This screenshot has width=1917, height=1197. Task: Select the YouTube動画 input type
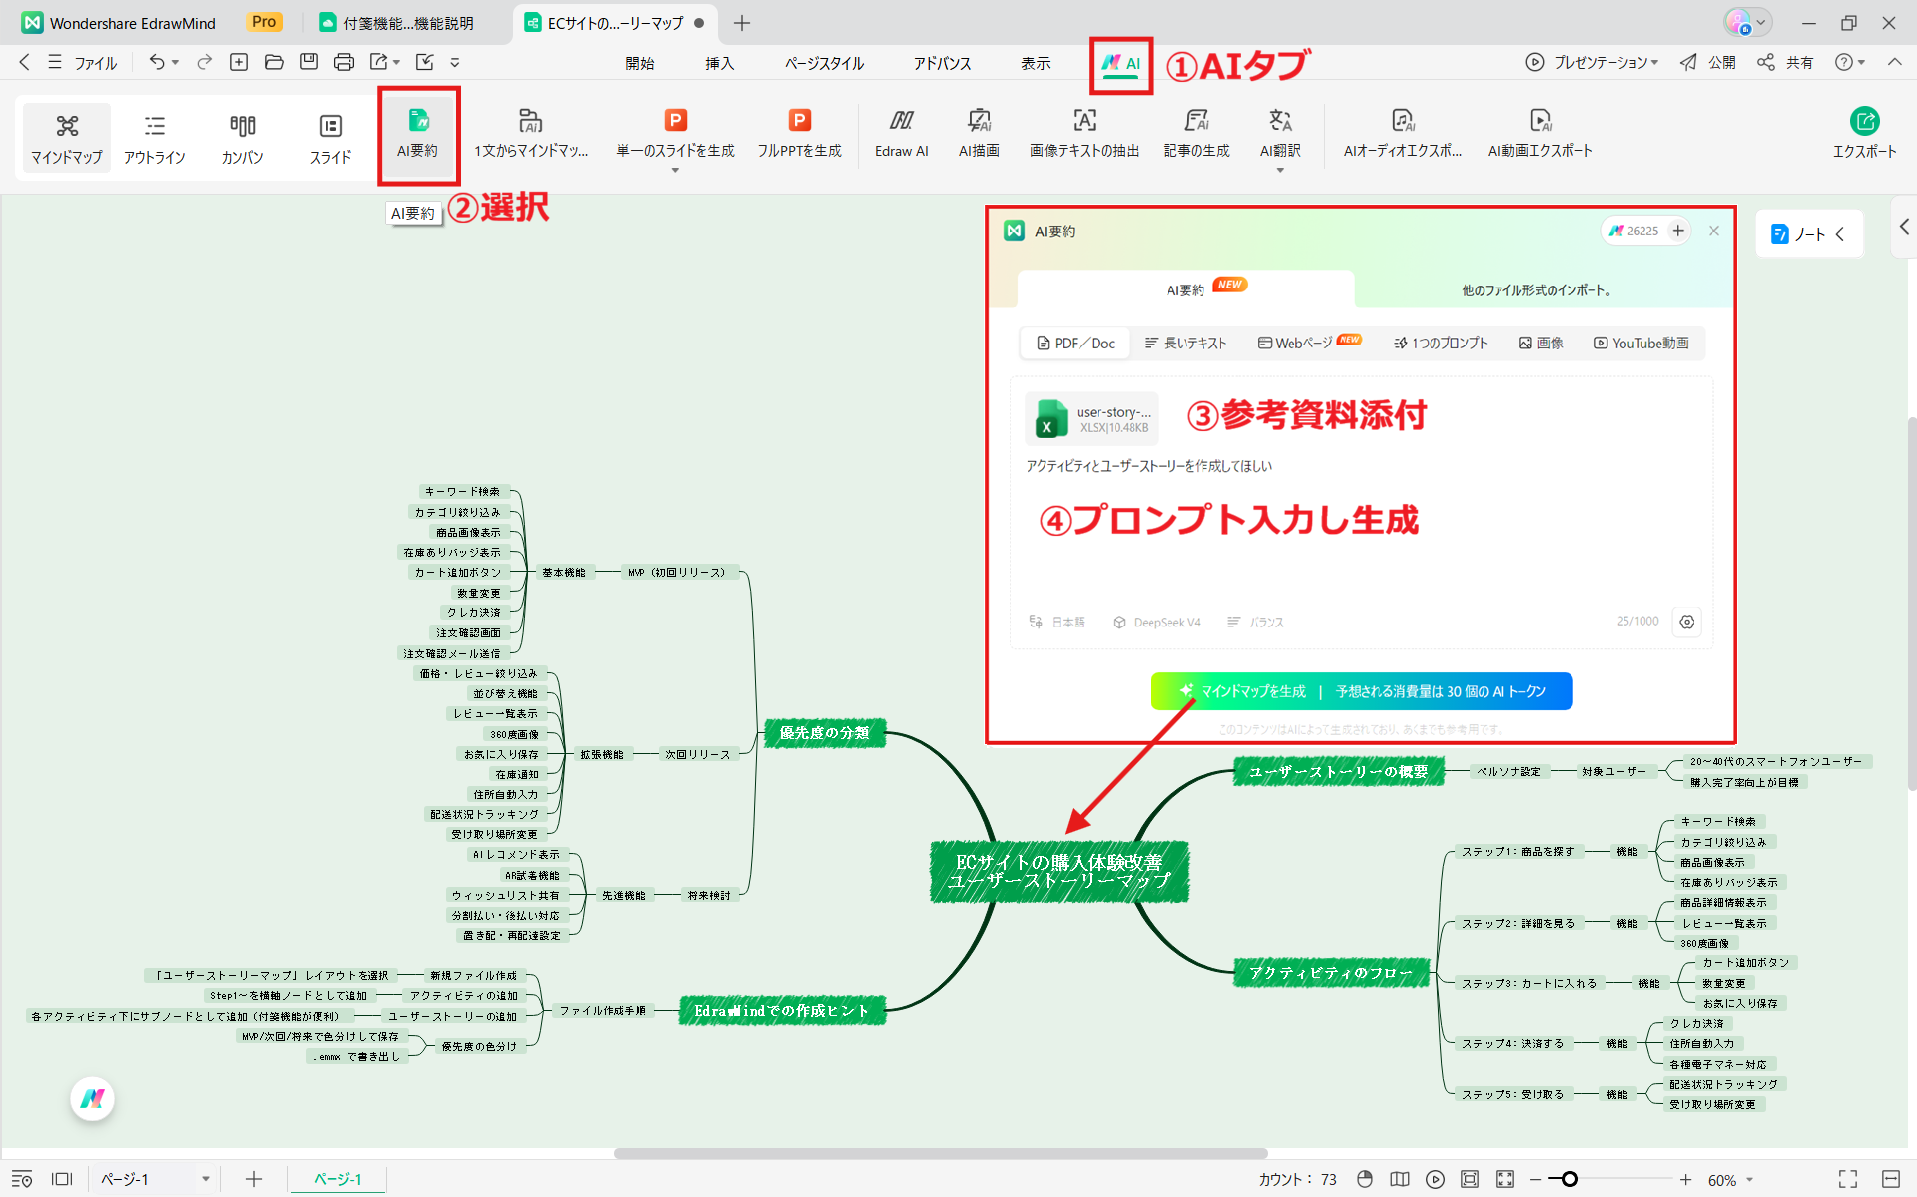point(1641,343)
